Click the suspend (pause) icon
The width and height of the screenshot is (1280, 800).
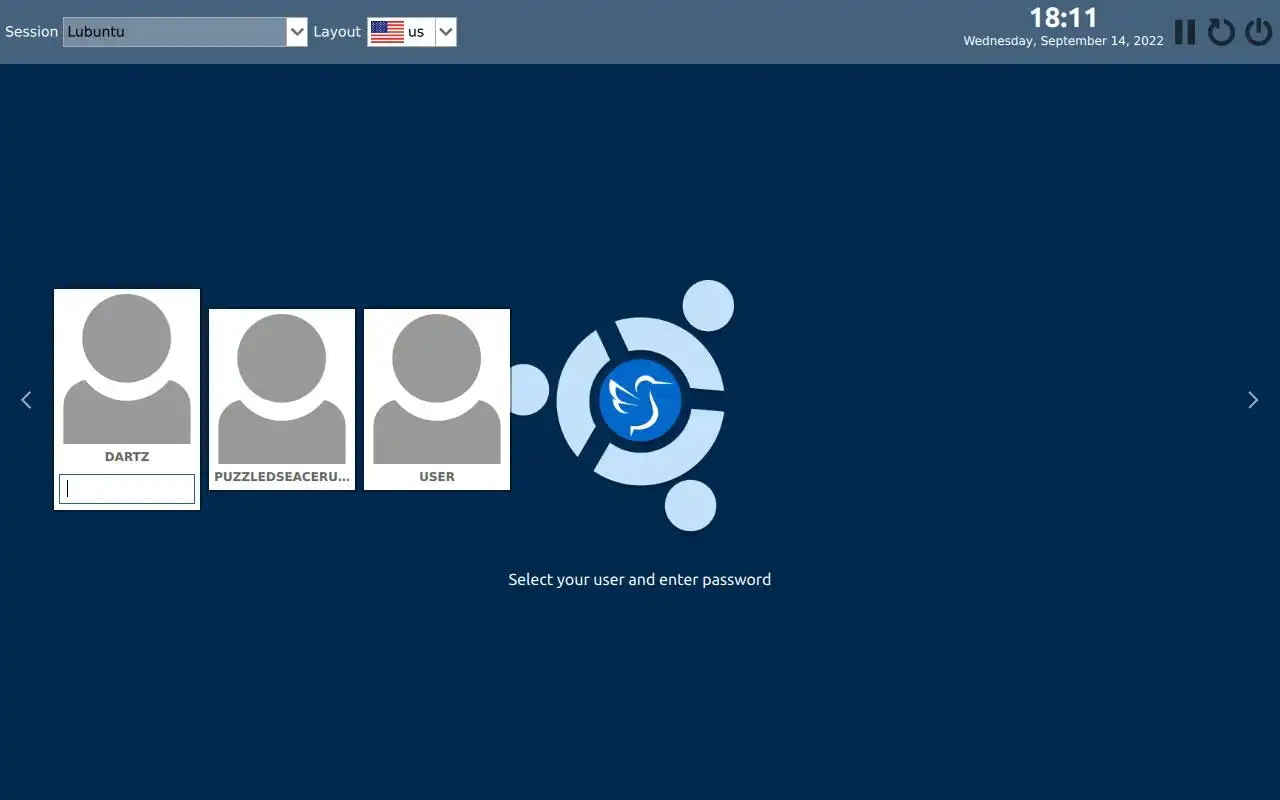tap(1185, 32)
